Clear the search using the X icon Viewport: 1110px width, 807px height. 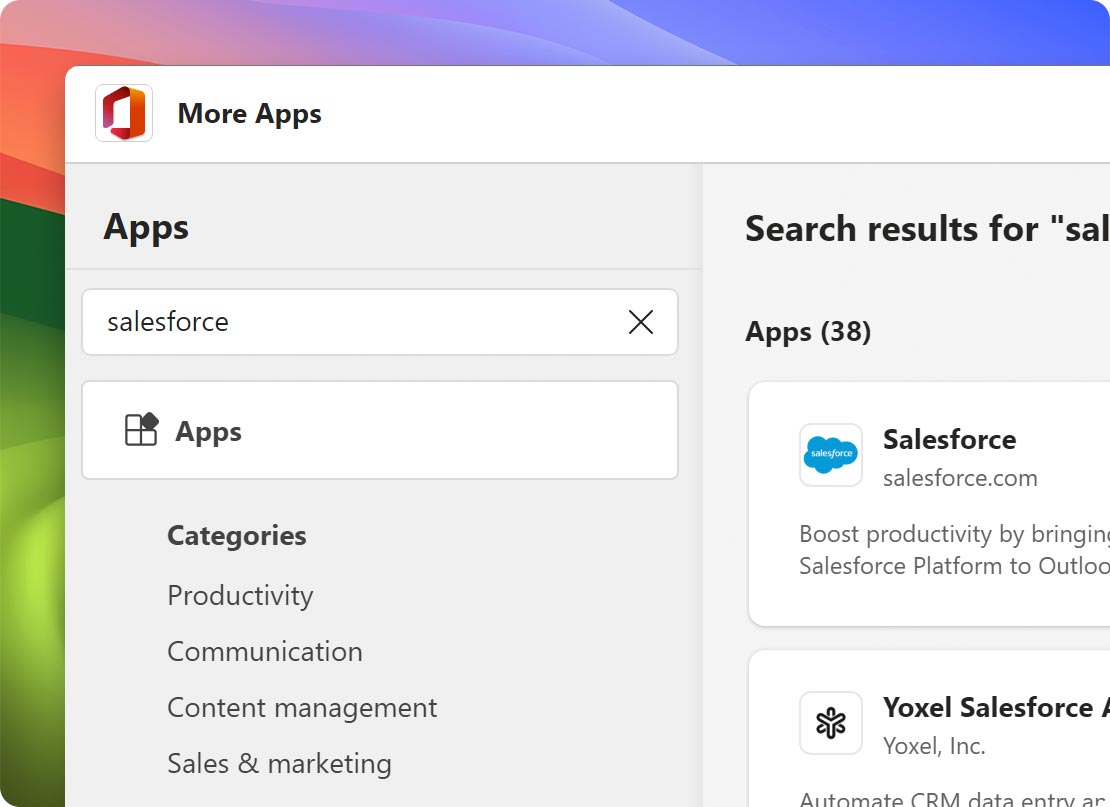pos(640,322)
